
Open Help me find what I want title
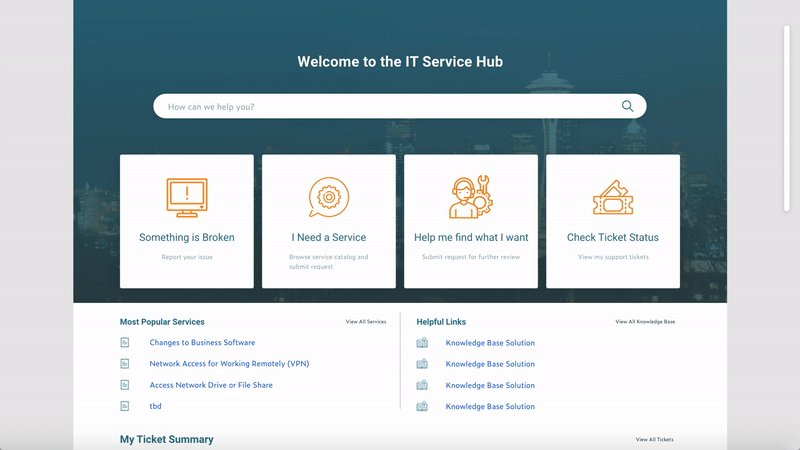[471, 237]
